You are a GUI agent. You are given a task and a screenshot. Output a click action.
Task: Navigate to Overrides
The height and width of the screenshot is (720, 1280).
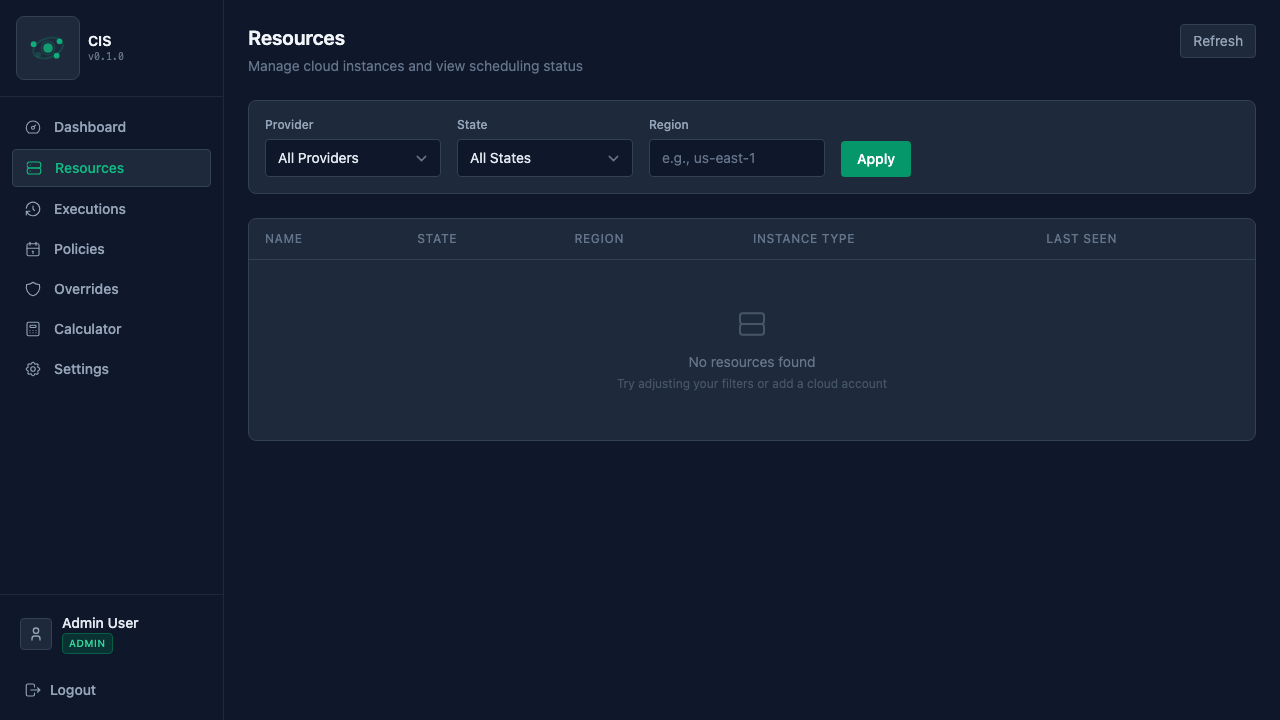coord(111,289)
